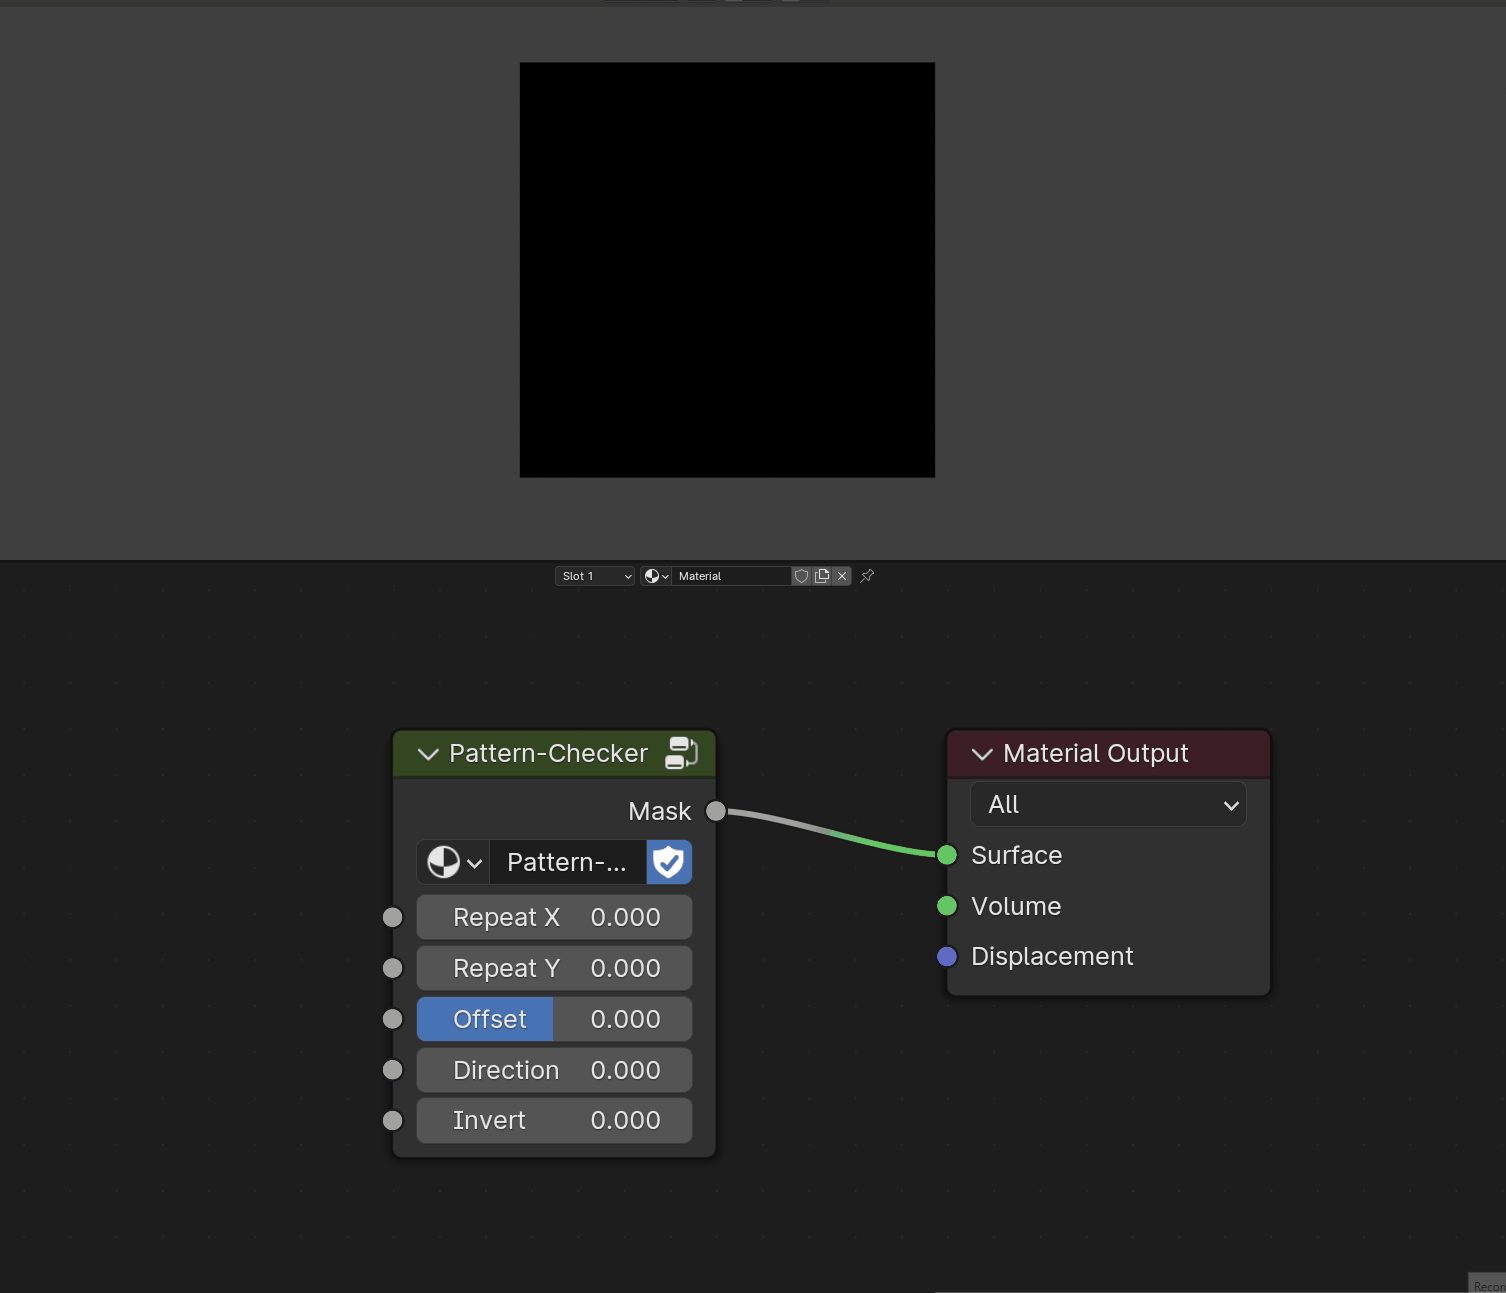Click the new material copy icon in header
This screenshot has width=1506, height=1293.
click(x=821, y=575)
